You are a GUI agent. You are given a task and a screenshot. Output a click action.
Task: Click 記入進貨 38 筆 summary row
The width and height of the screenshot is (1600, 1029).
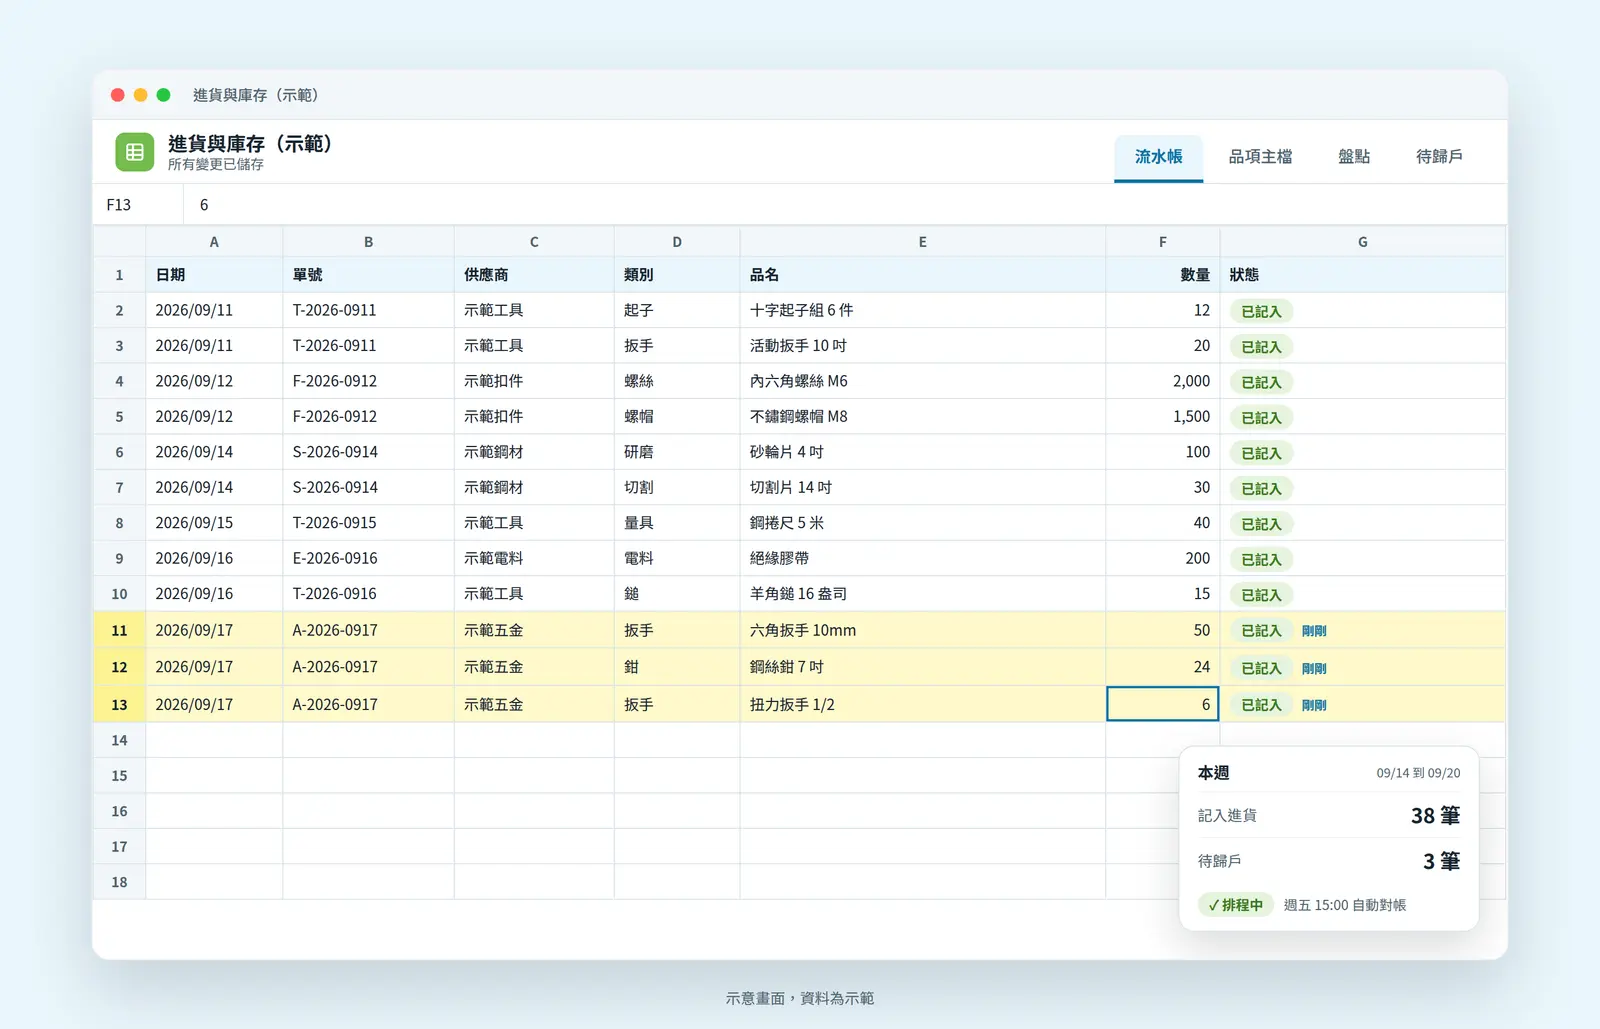(1329, 816)
